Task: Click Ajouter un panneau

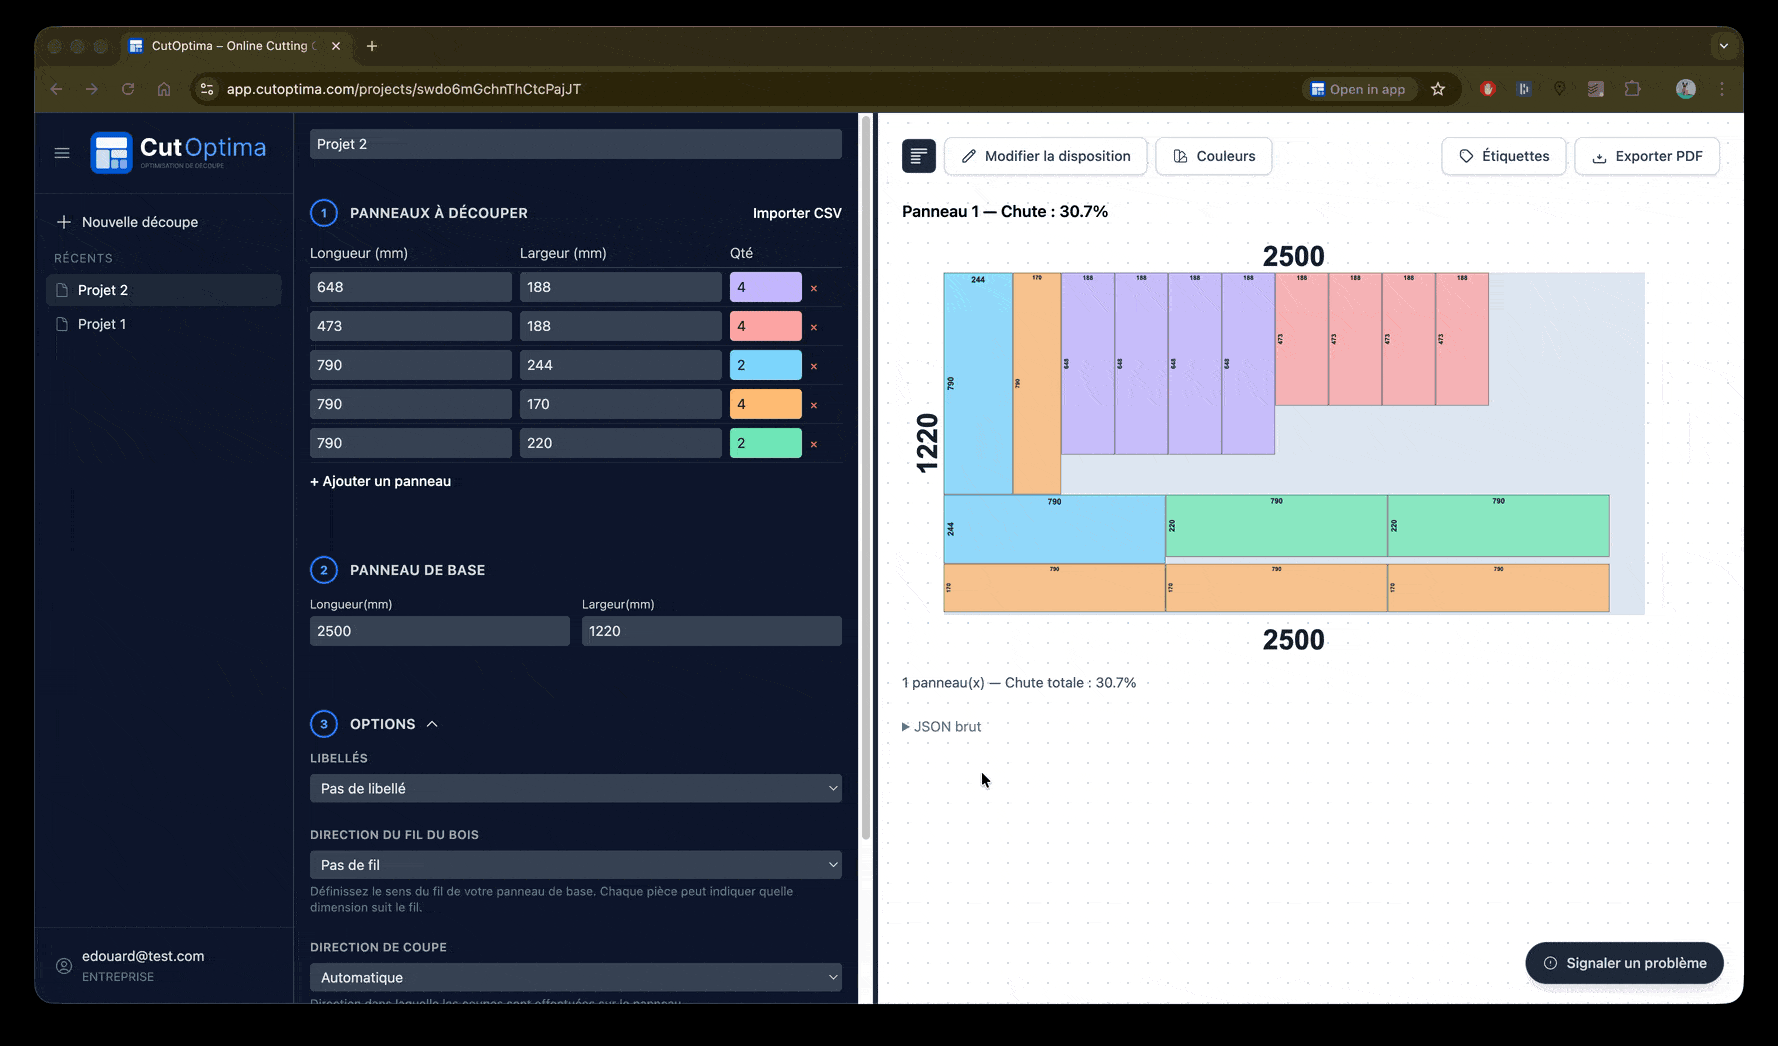Action: 380,481
